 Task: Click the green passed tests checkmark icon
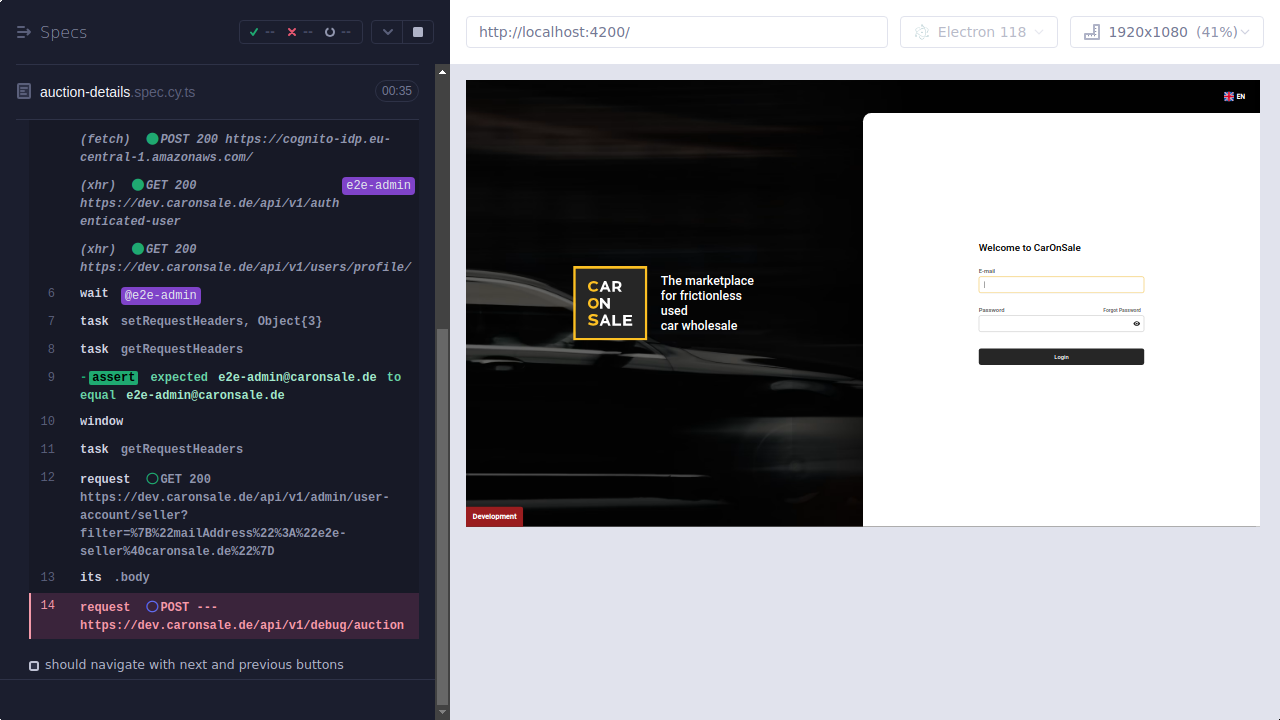pos(254,32)
